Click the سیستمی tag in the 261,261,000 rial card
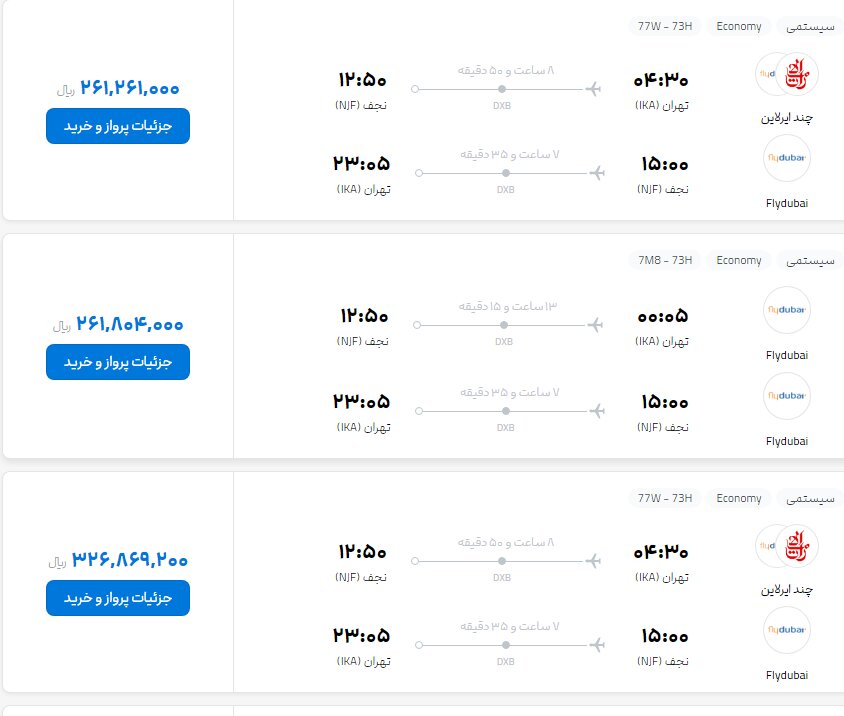 point(812,27)
